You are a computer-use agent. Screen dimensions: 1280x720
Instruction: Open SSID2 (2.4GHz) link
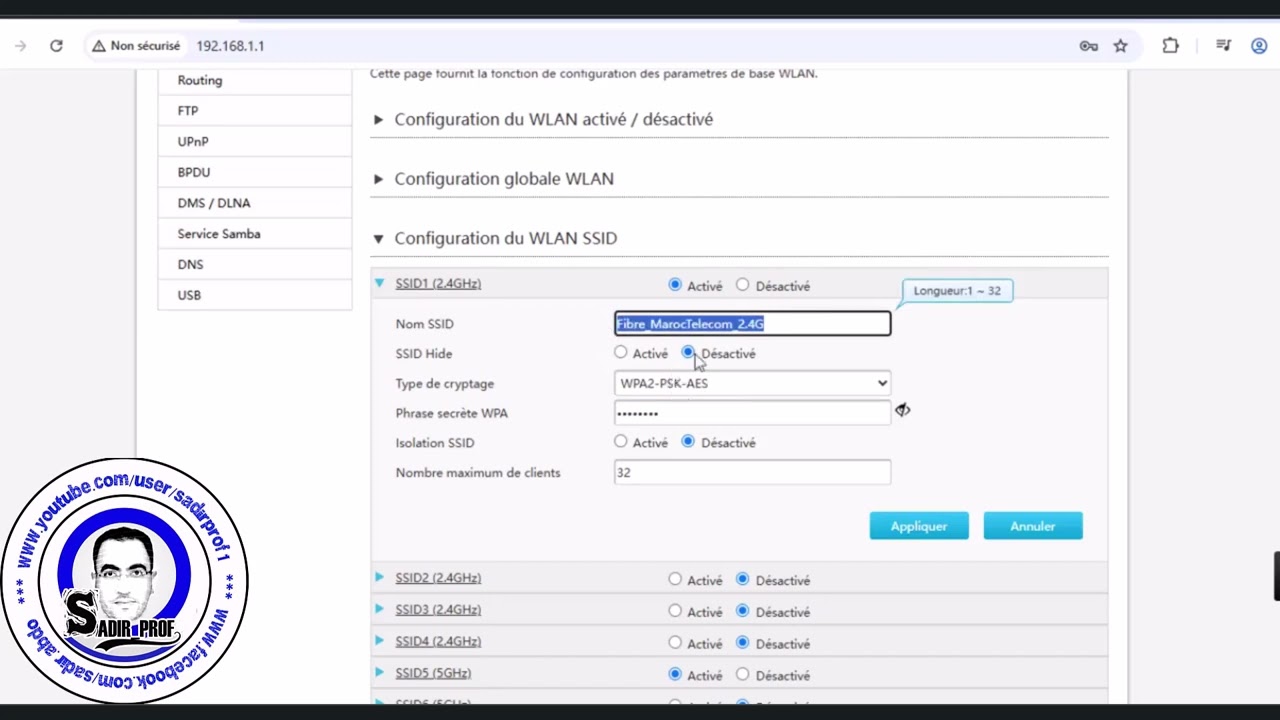pos(438,578)
